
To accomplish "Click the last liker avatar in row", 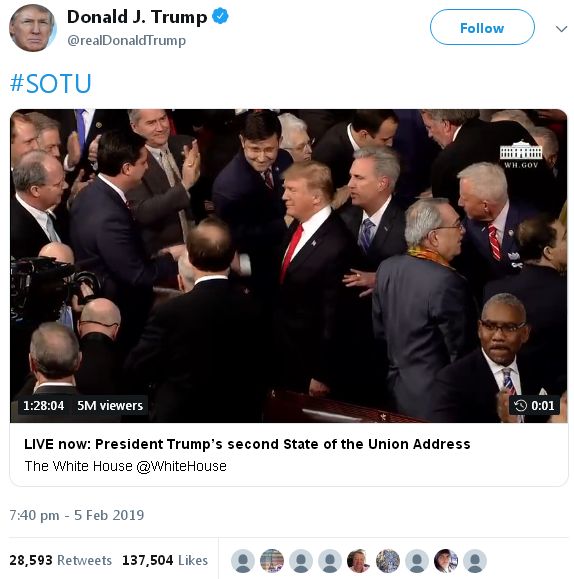I will 475,561.
